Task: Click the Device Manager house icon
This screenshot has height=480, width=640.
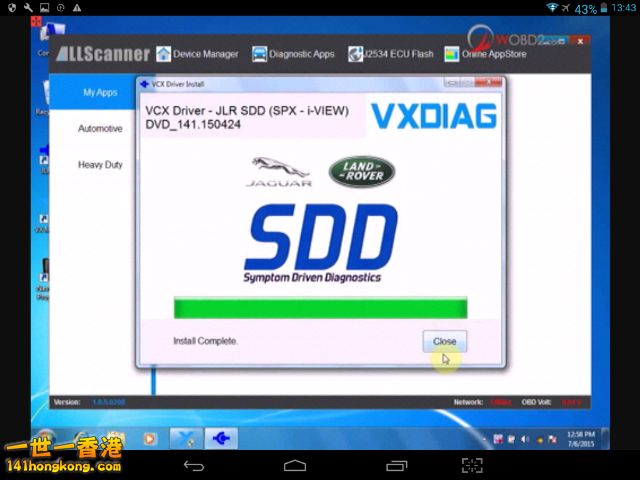Action: [163, 54]
